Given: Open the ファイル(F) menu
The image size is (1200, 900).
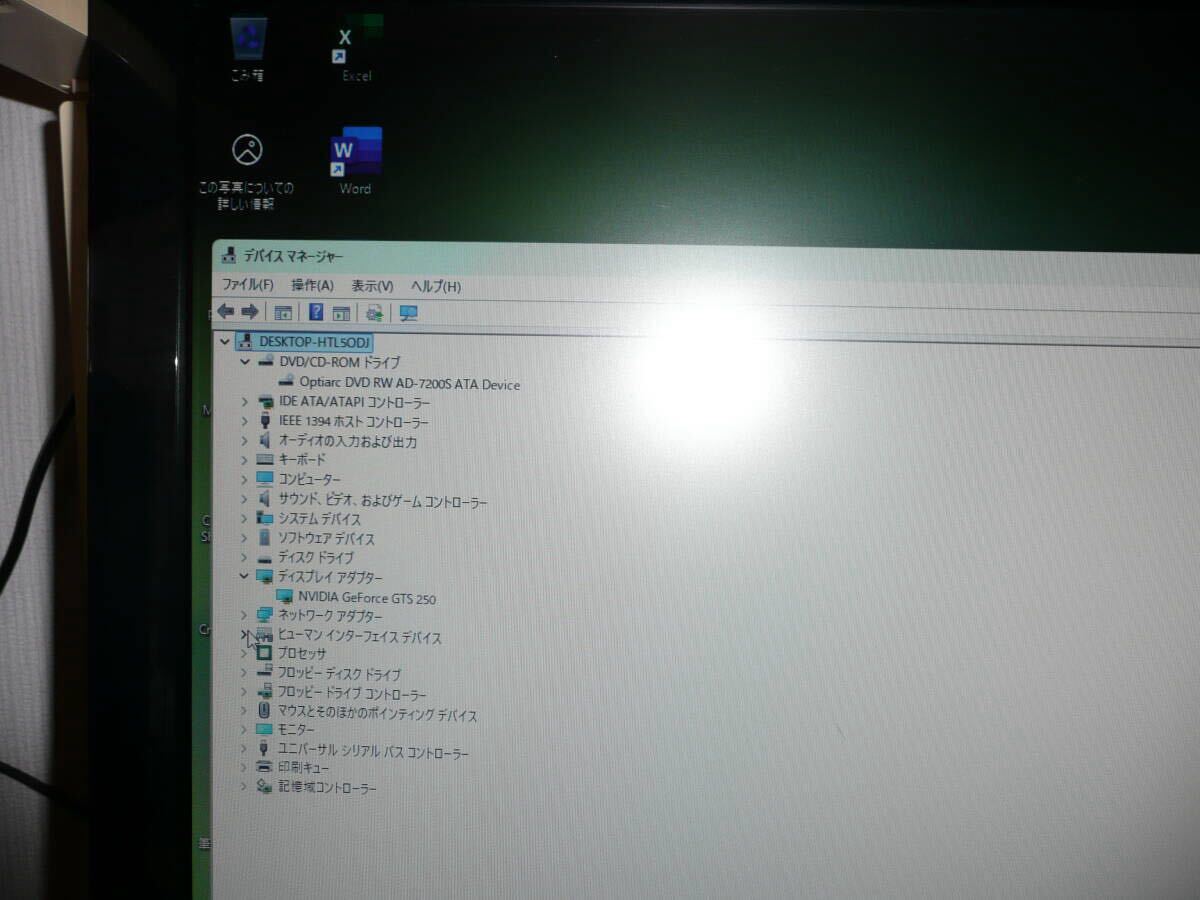Looking at the screenshot, I should tap(247, 286).
